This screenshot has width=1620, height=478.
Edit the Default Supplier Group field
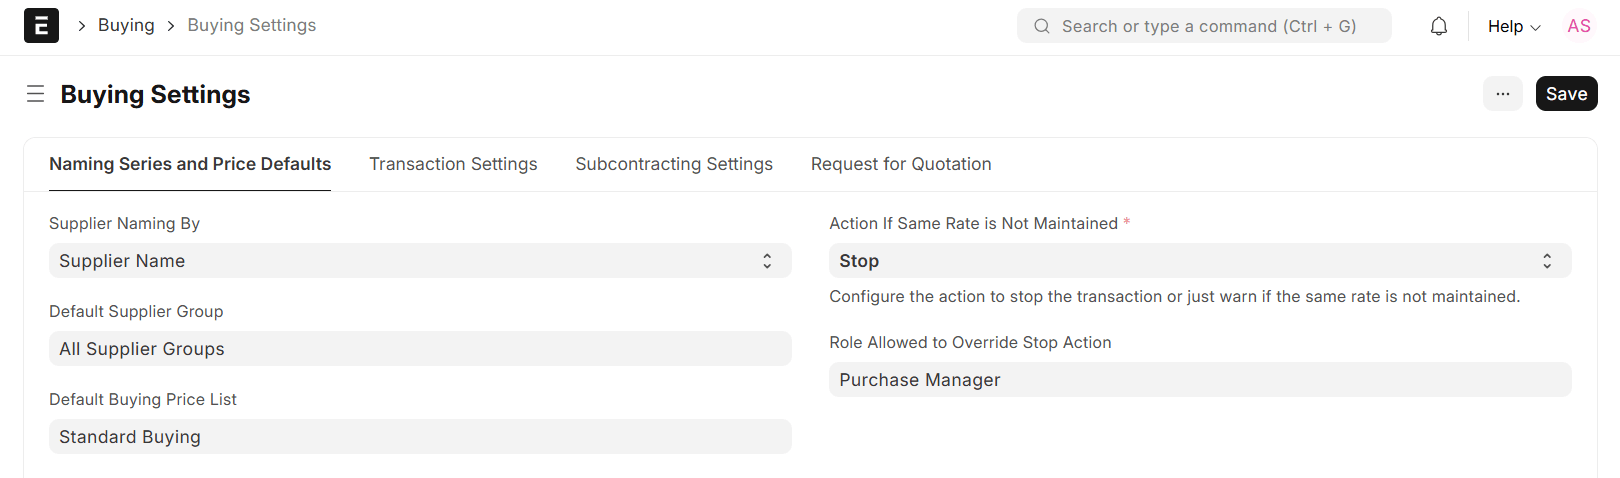(x=420, y=349)
